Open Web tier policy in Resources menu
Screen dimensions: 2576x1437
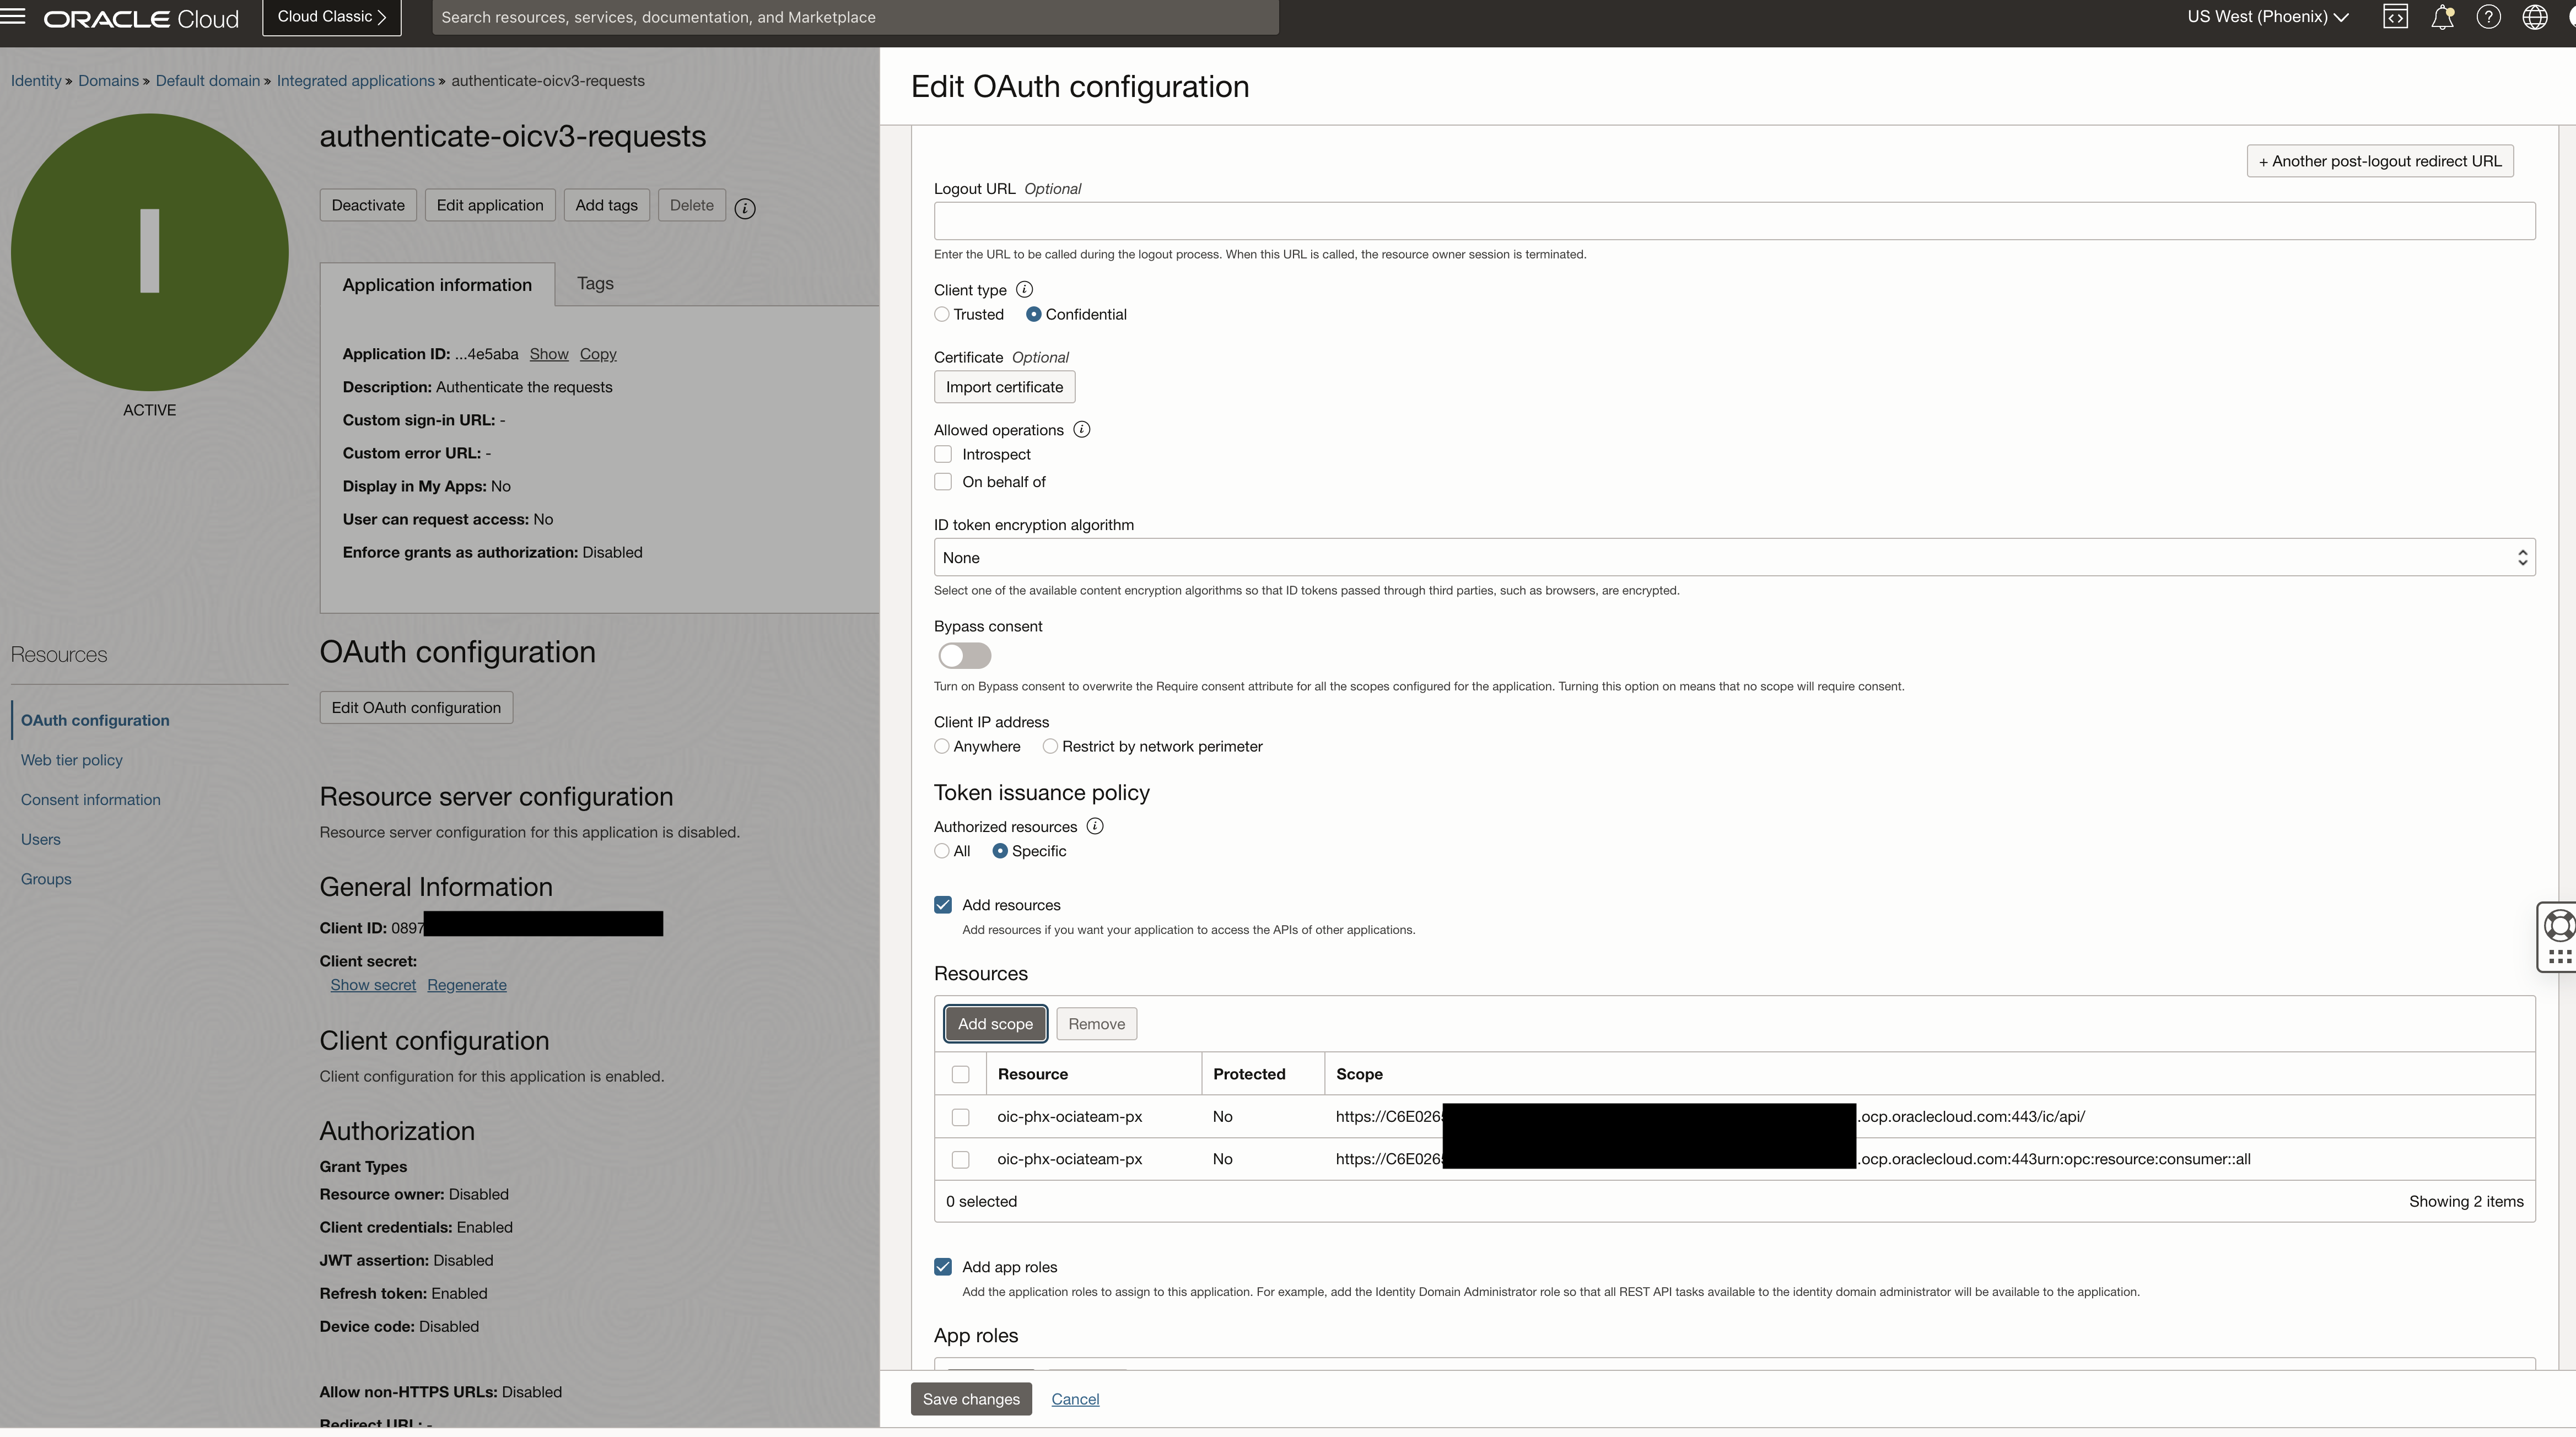(72, 760)
